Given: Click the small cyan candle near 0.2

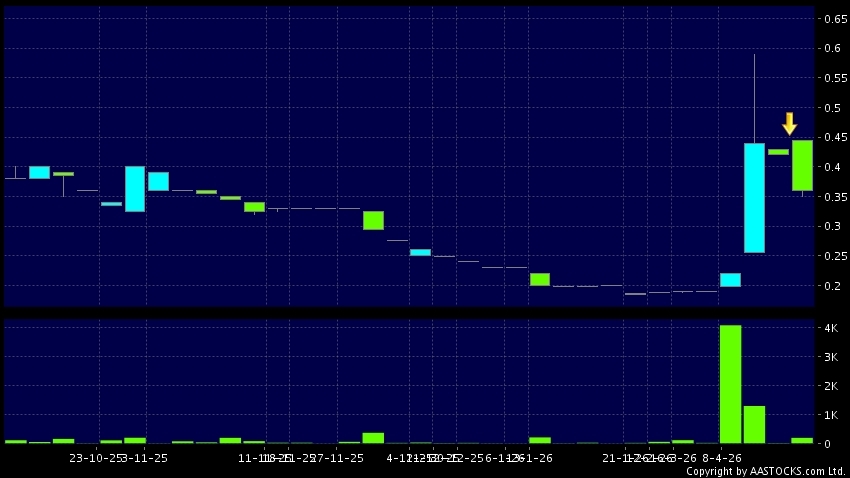Looking at the screenshot, I should [x=730, y=279].
